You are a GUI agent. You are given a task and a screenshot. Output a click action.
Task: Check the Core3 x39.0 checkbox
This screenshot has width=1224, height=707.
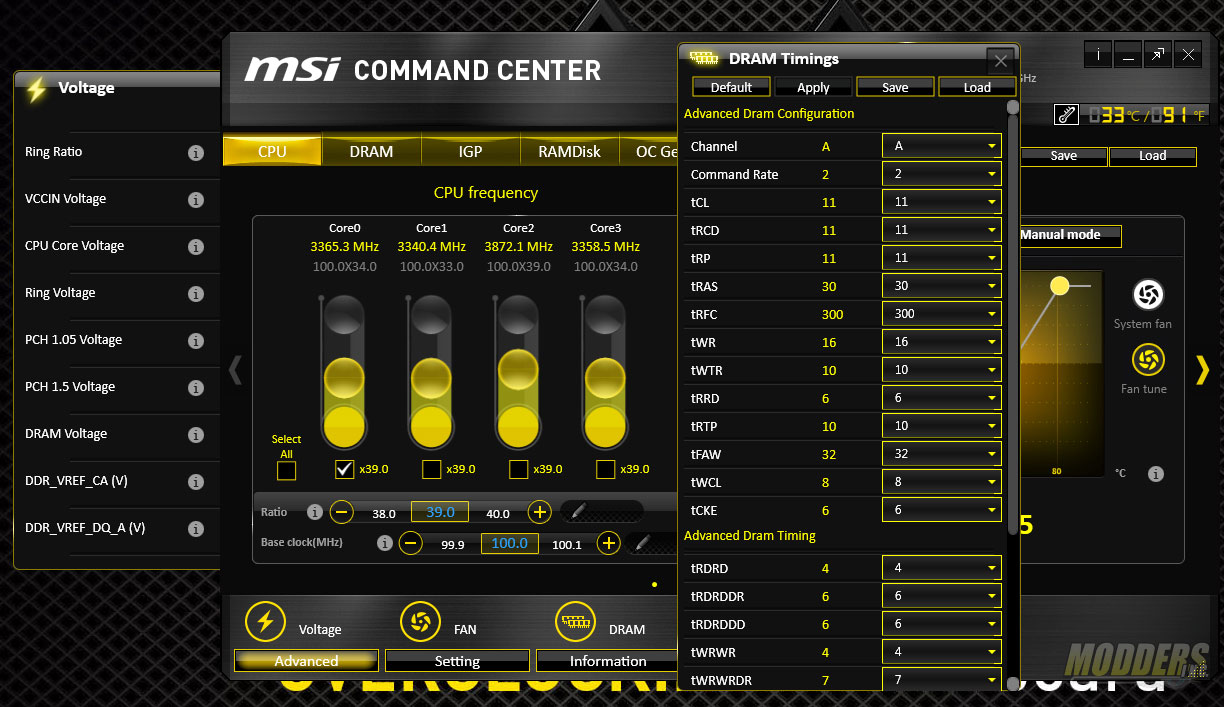click(x=605, y=469)
